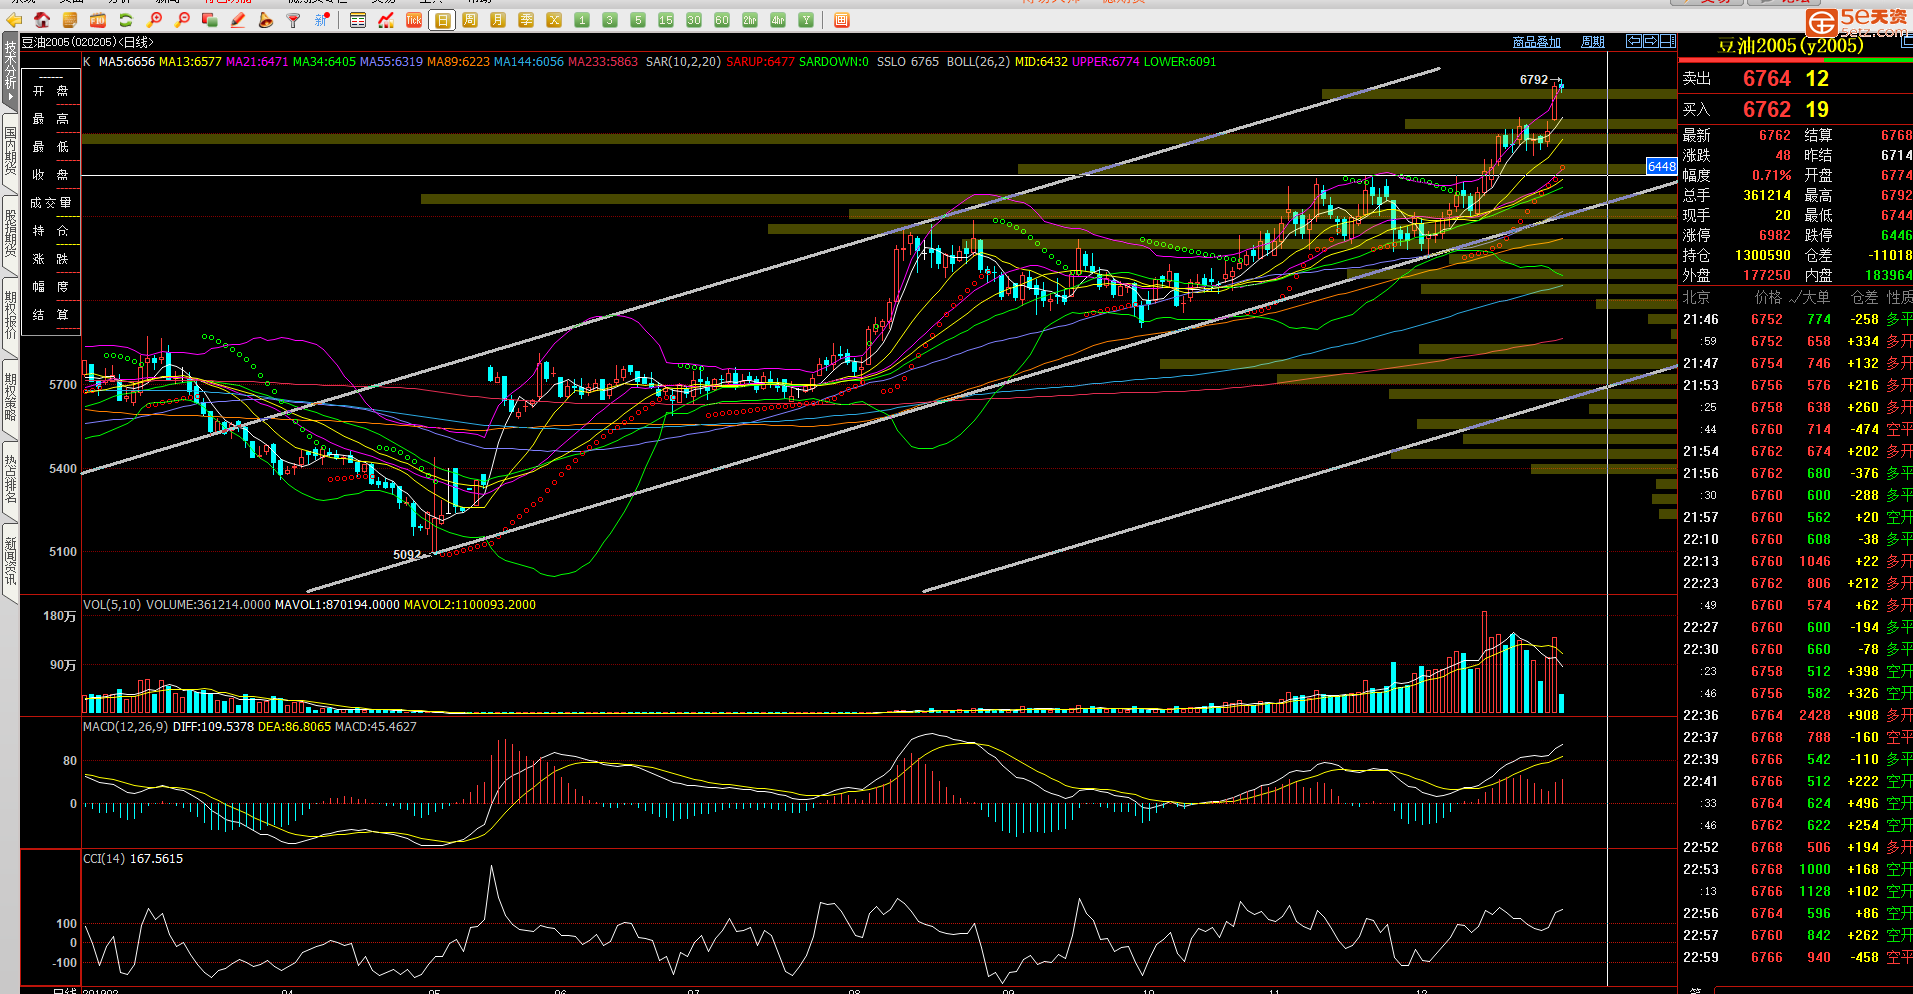Viewport: 1913px width, 994px height.
Task: Click the next contract right arrow button
Action: coord(1650,41)
